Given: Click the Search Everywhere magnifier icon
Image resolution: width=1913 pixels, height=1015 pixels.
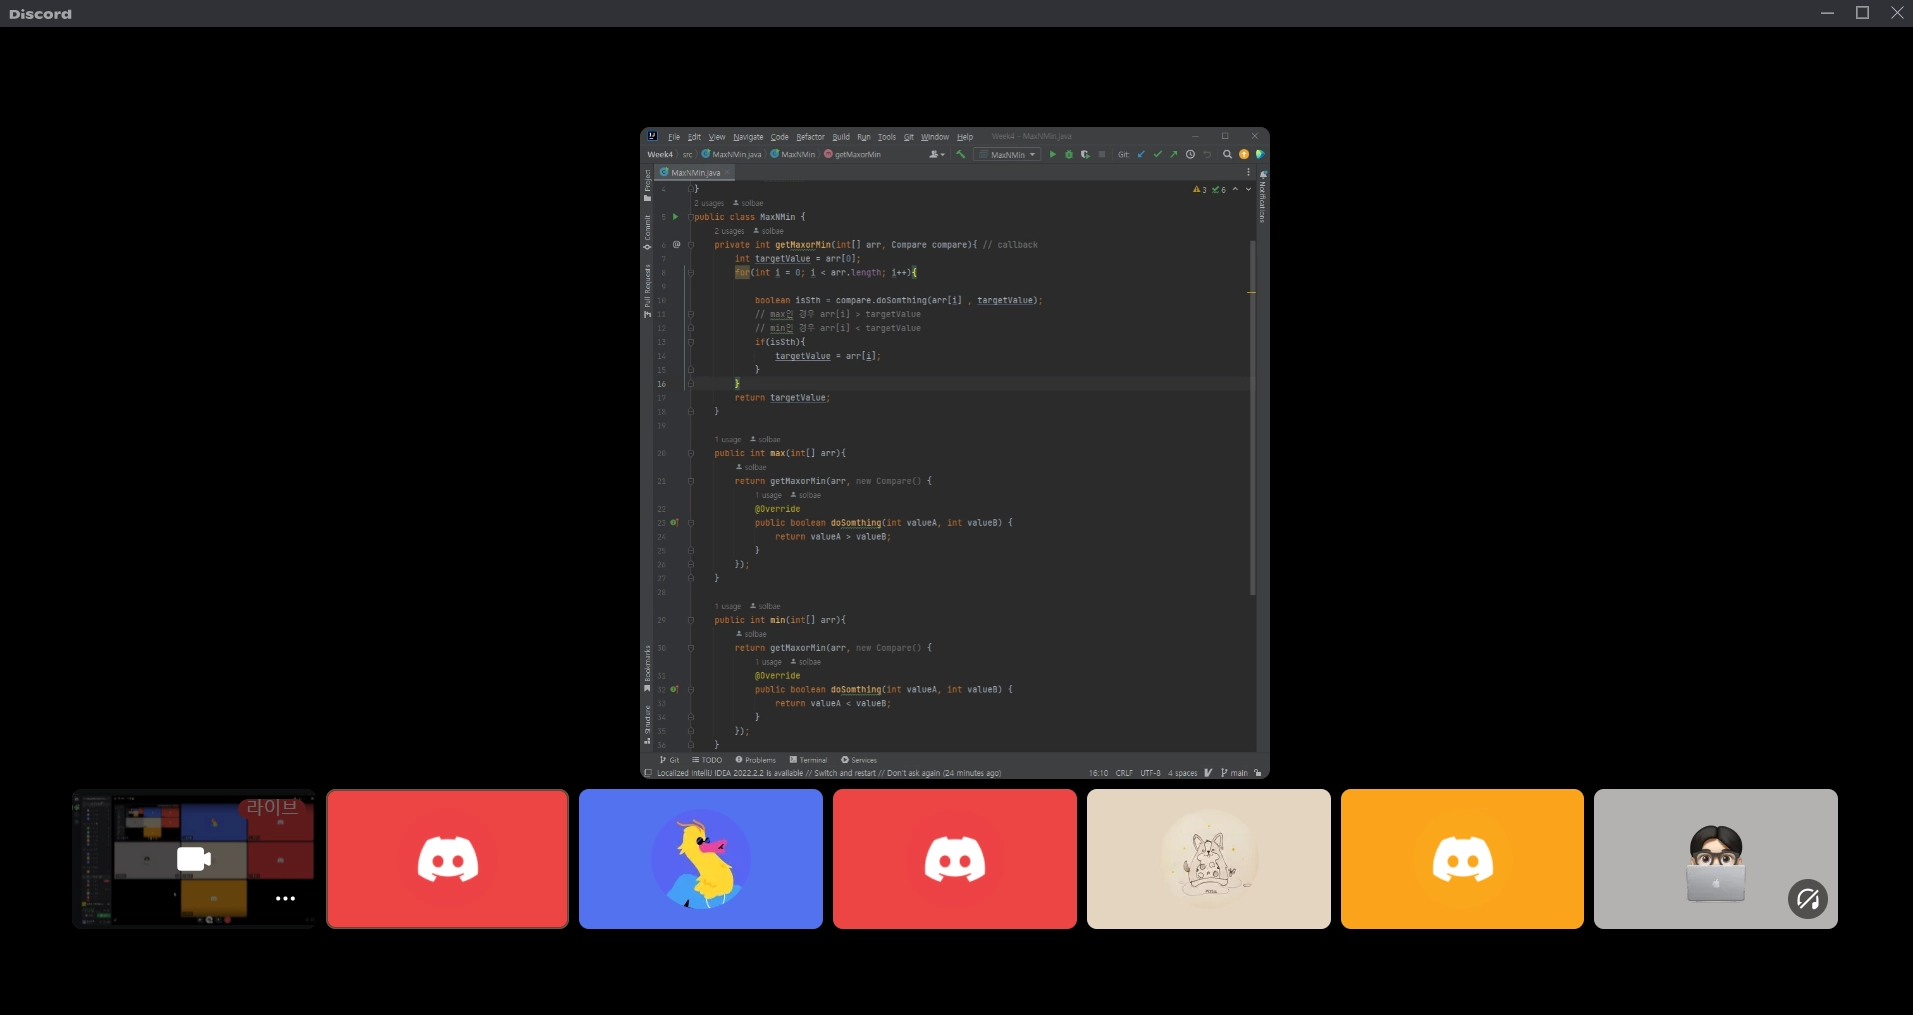Looking at the screenshot, I should tap(1227, 155).
